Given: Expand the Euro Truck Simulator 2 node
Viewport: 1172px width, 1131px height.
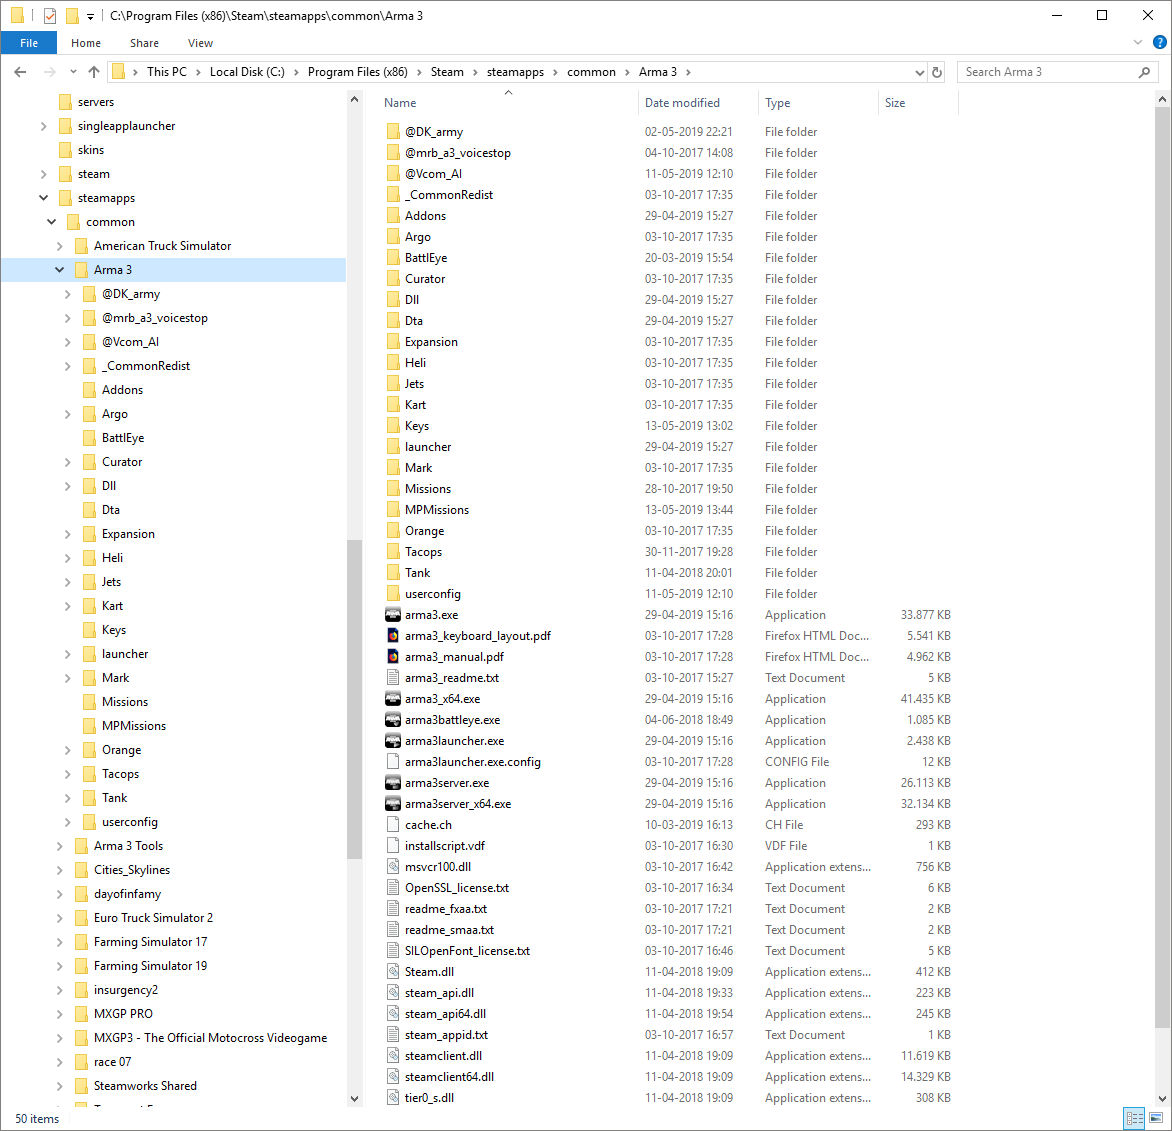Looking at the screenshot, I should click(60, 918).
